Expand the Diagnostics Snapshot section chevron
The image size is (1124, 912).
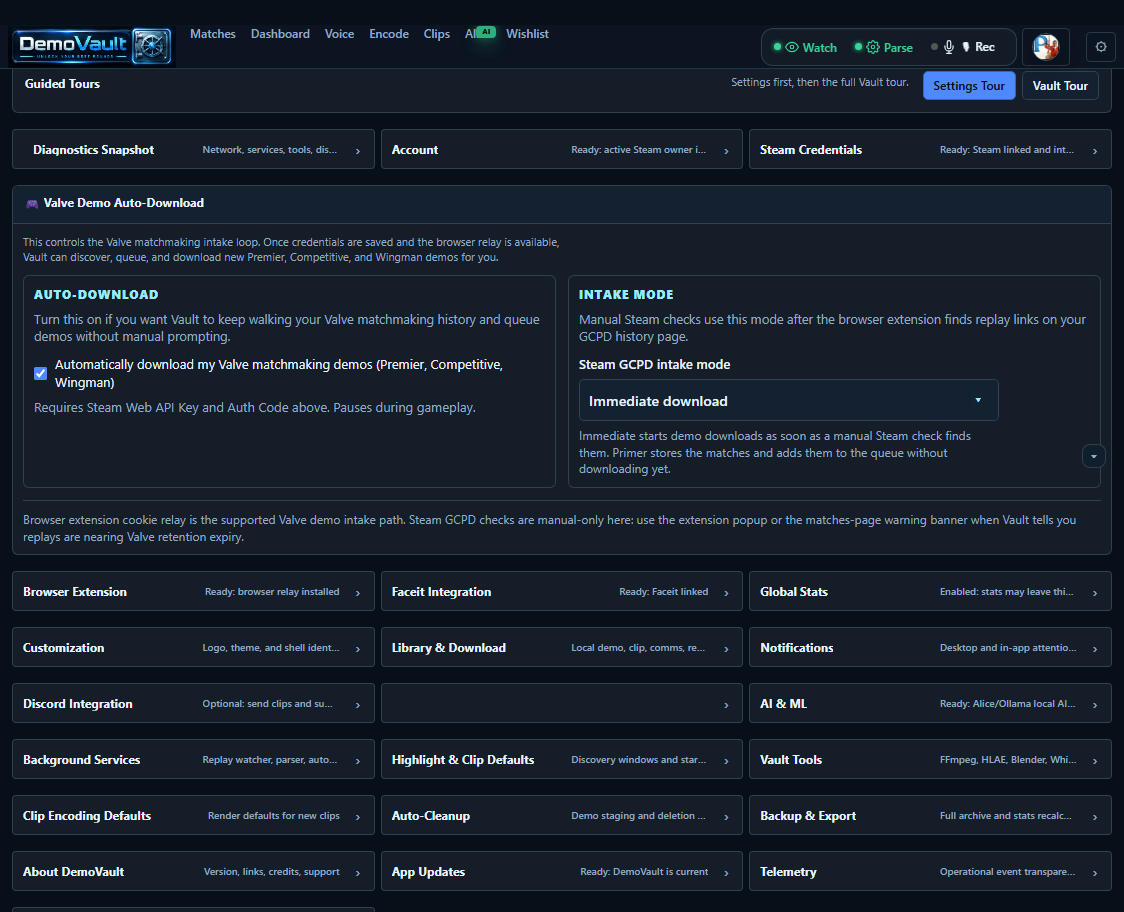pyautogui.click(x=358, y=151)
